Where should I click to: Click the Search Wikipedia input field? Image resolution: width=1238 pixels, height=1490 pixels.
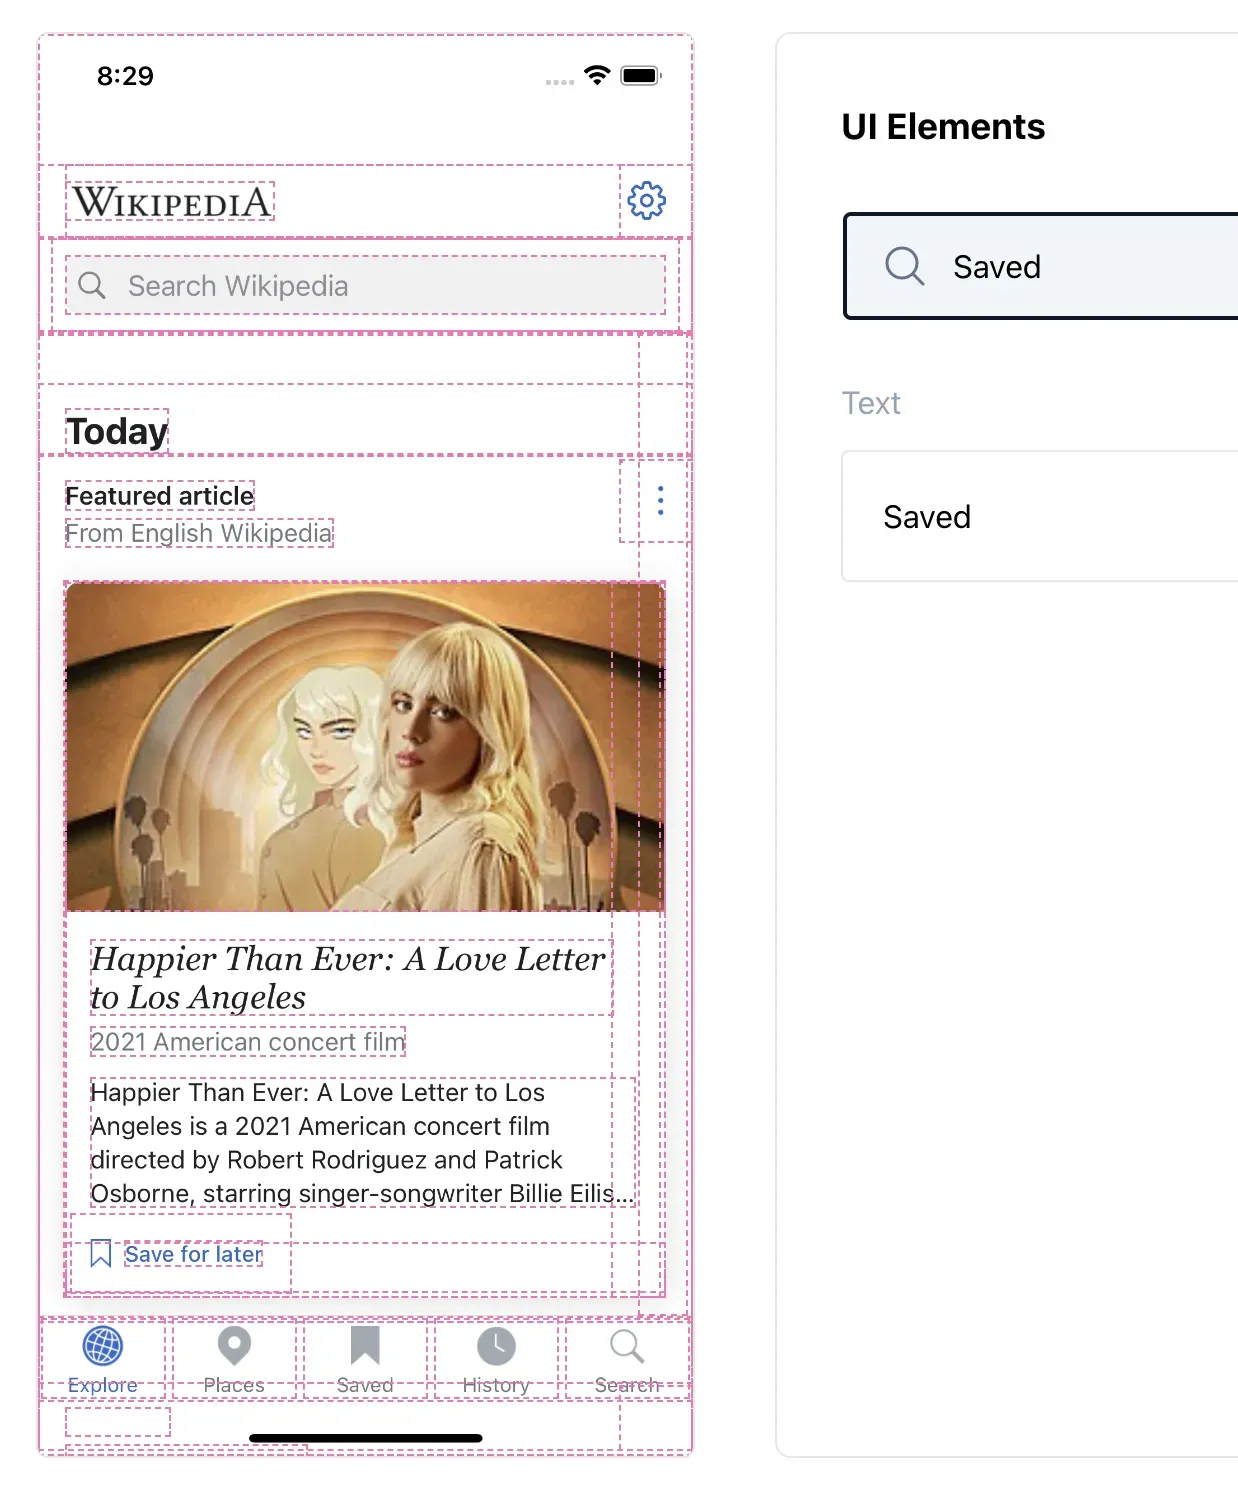[x=380, y=286]
